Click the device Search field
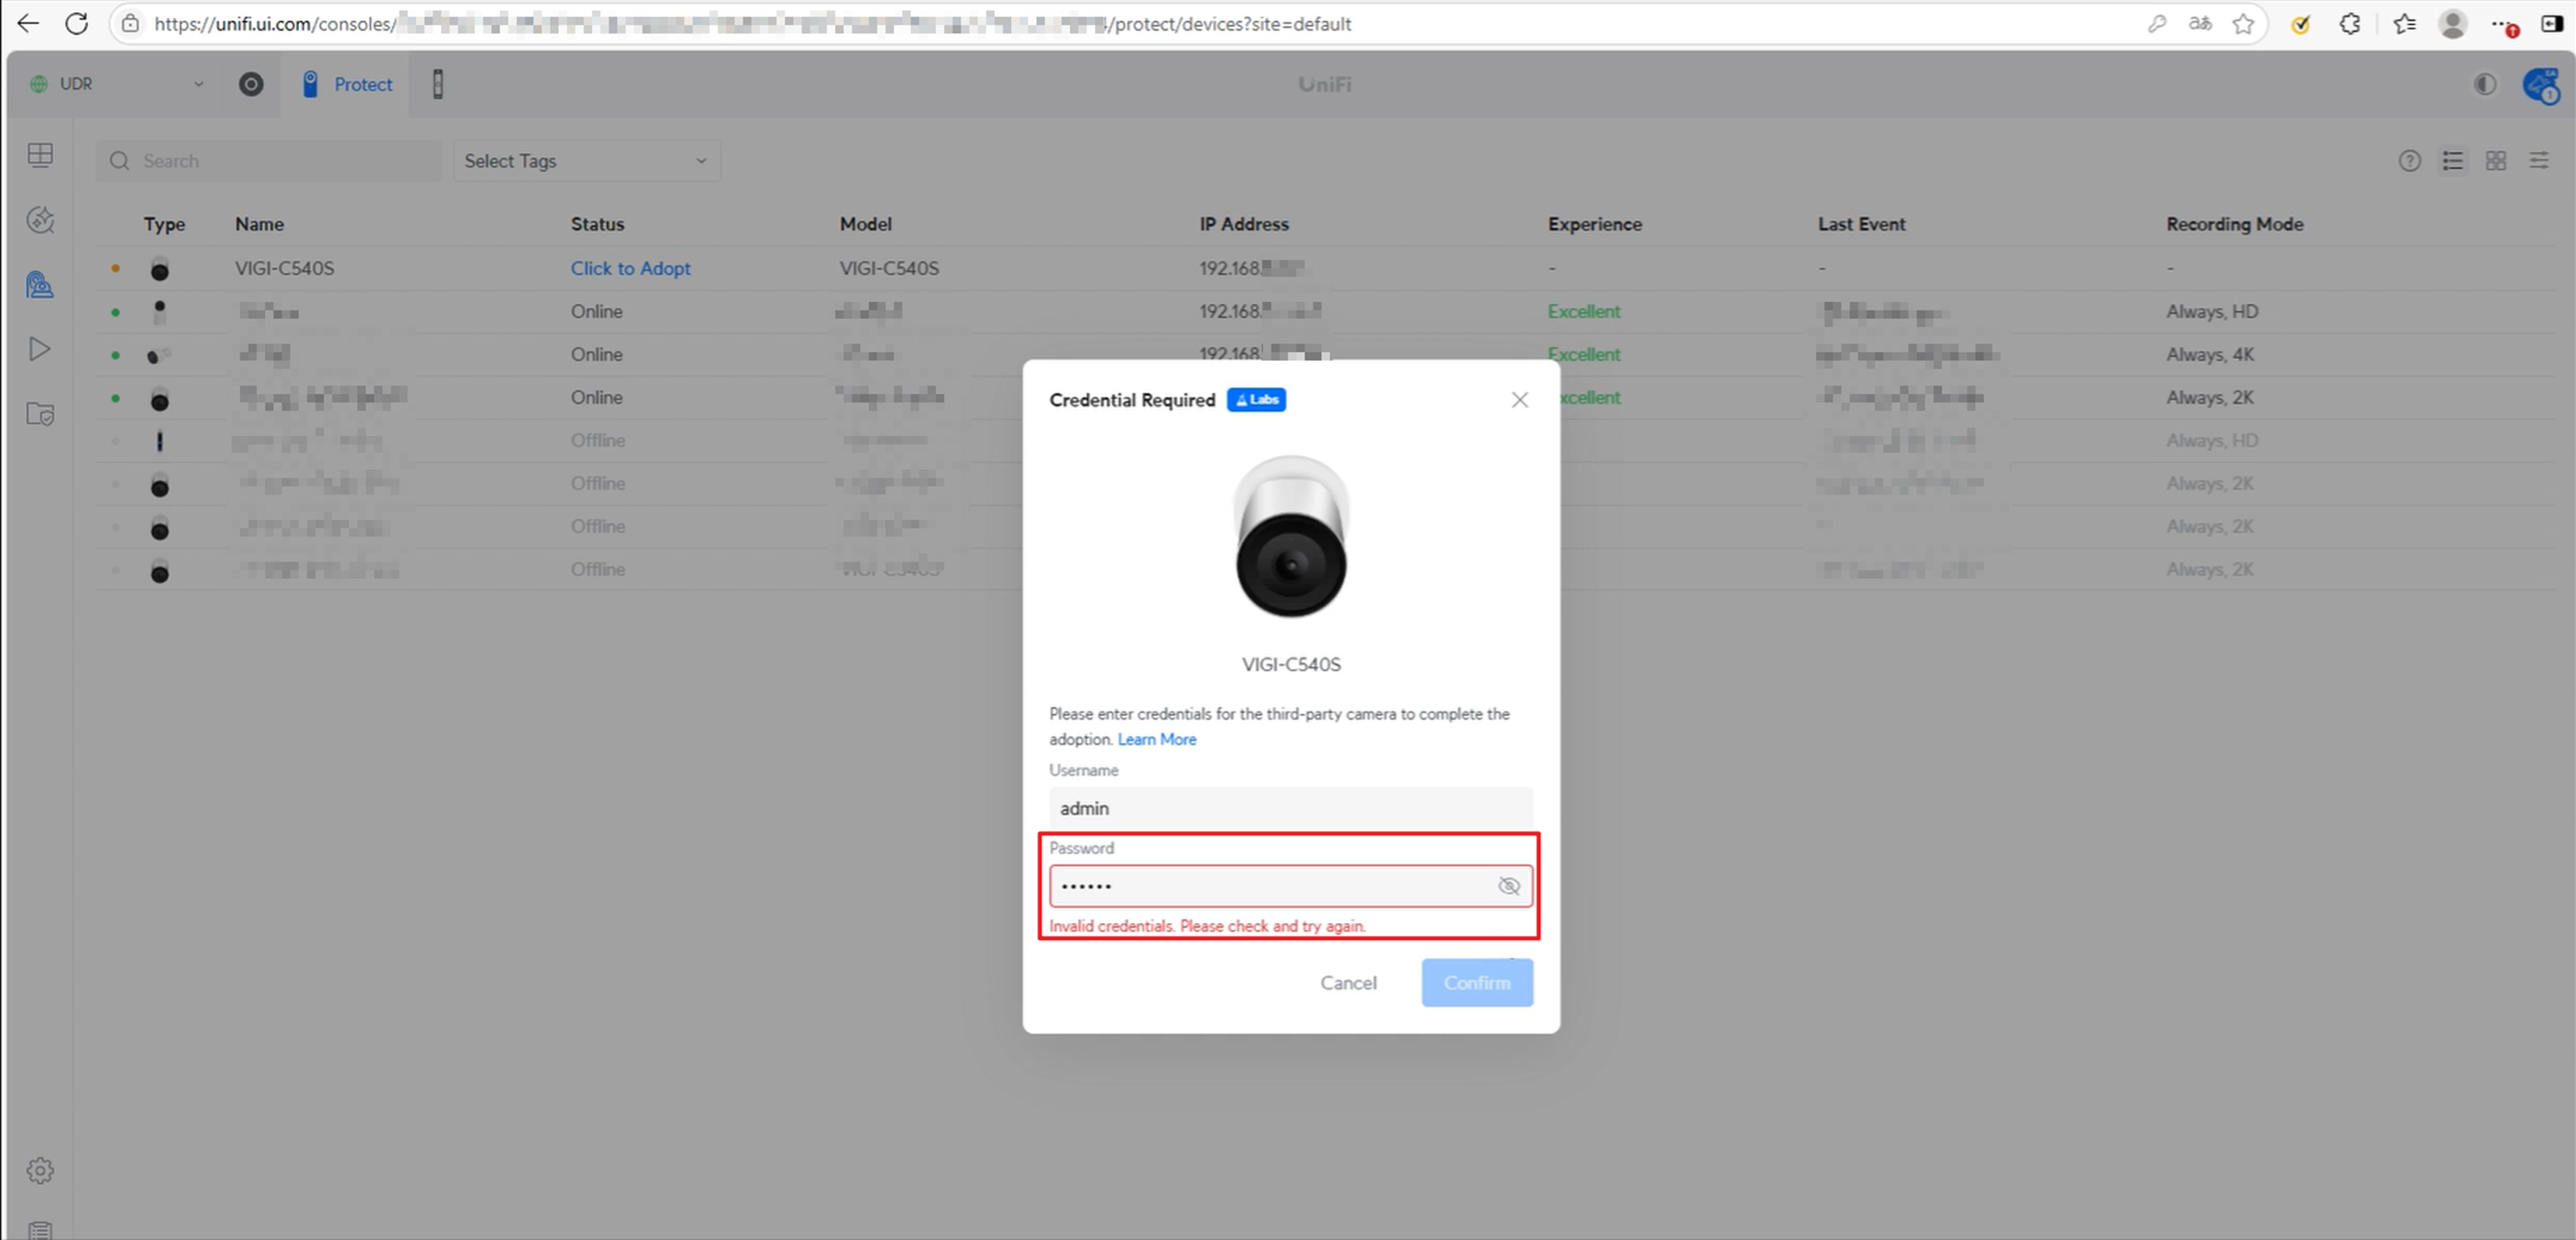The height and width of the screenshot is (1240, 2576). tap(268, 161)
